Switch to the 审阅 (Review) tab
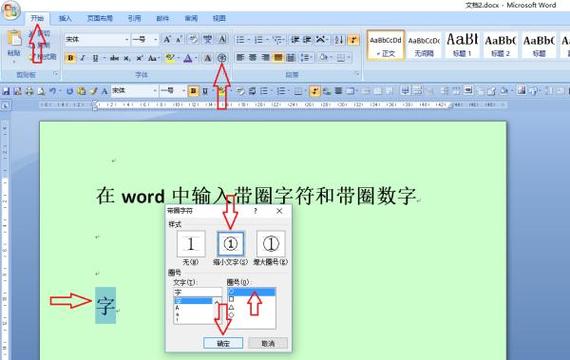This screenshot has height=360, width=570. 191,18
